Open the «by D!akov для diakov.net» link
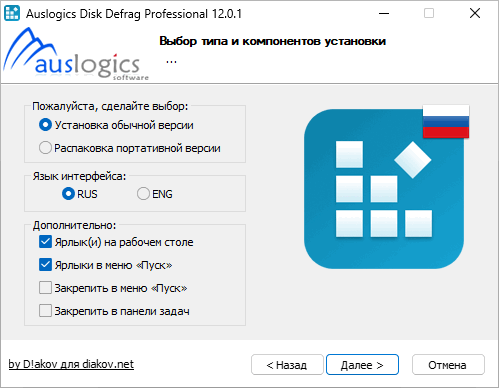Image resolution: width=499 pixels, height=388 pixels. (x=71, y=364)
